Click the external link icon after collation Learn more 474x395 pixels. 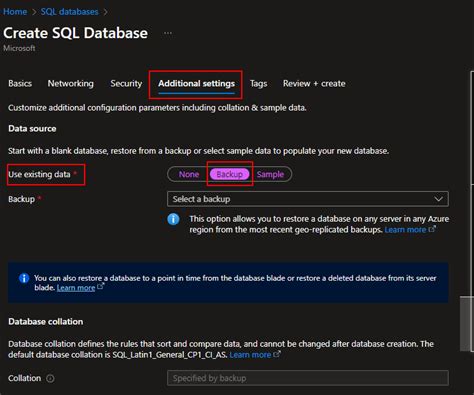(x=277, y=354)
